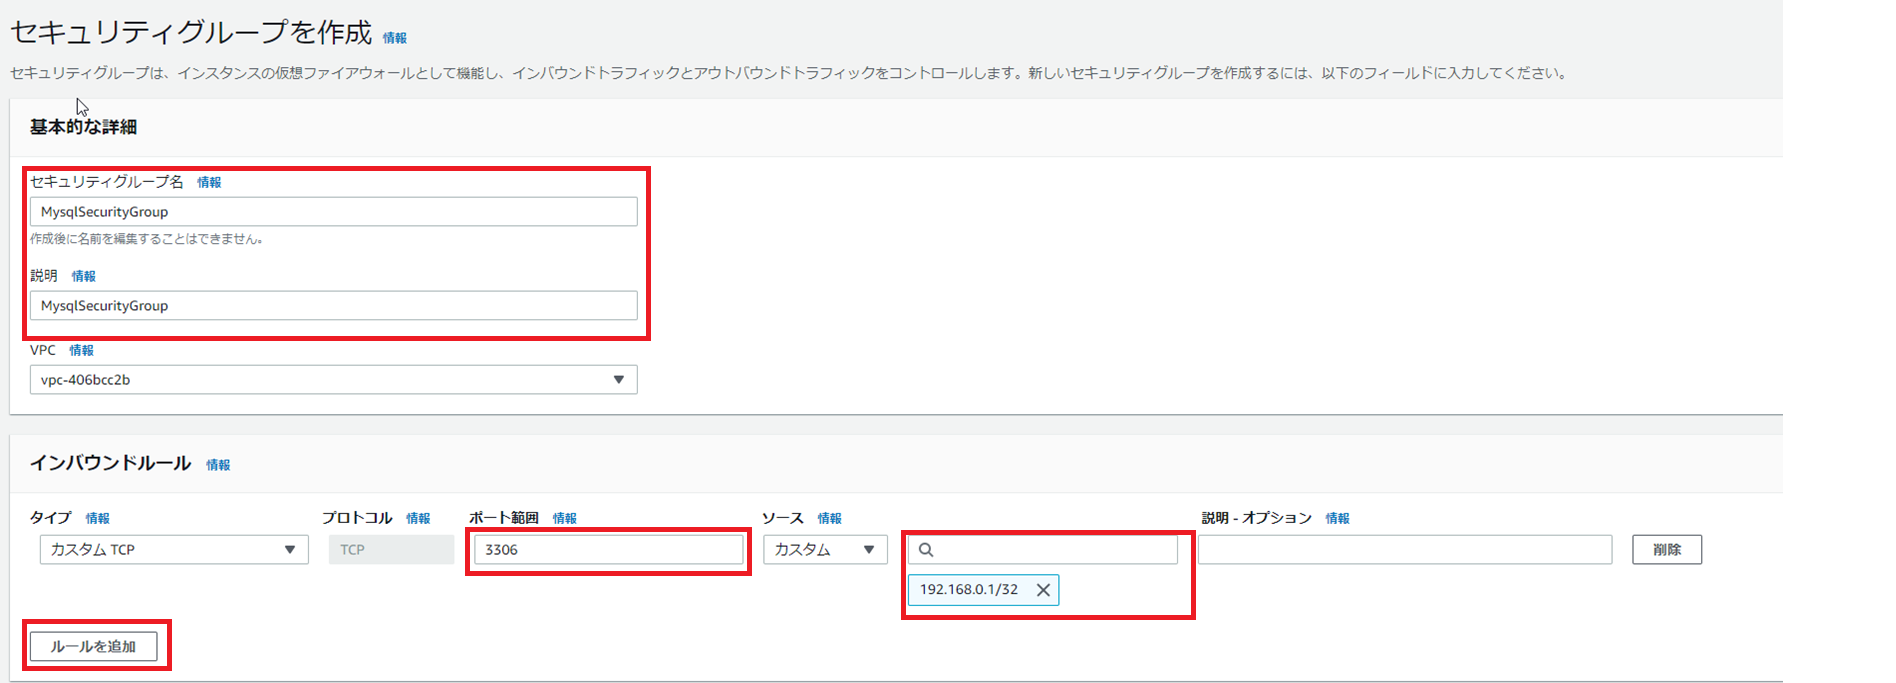This screenshot has width=1896, height=683.
Task: Open 情報 link beside page title
Action: (395, 38)
